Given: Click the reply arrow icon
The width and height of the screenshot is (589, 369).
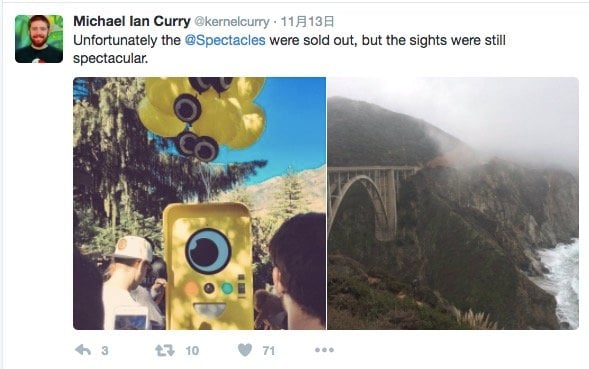Looking at the screenshot, I should [83, 350].
